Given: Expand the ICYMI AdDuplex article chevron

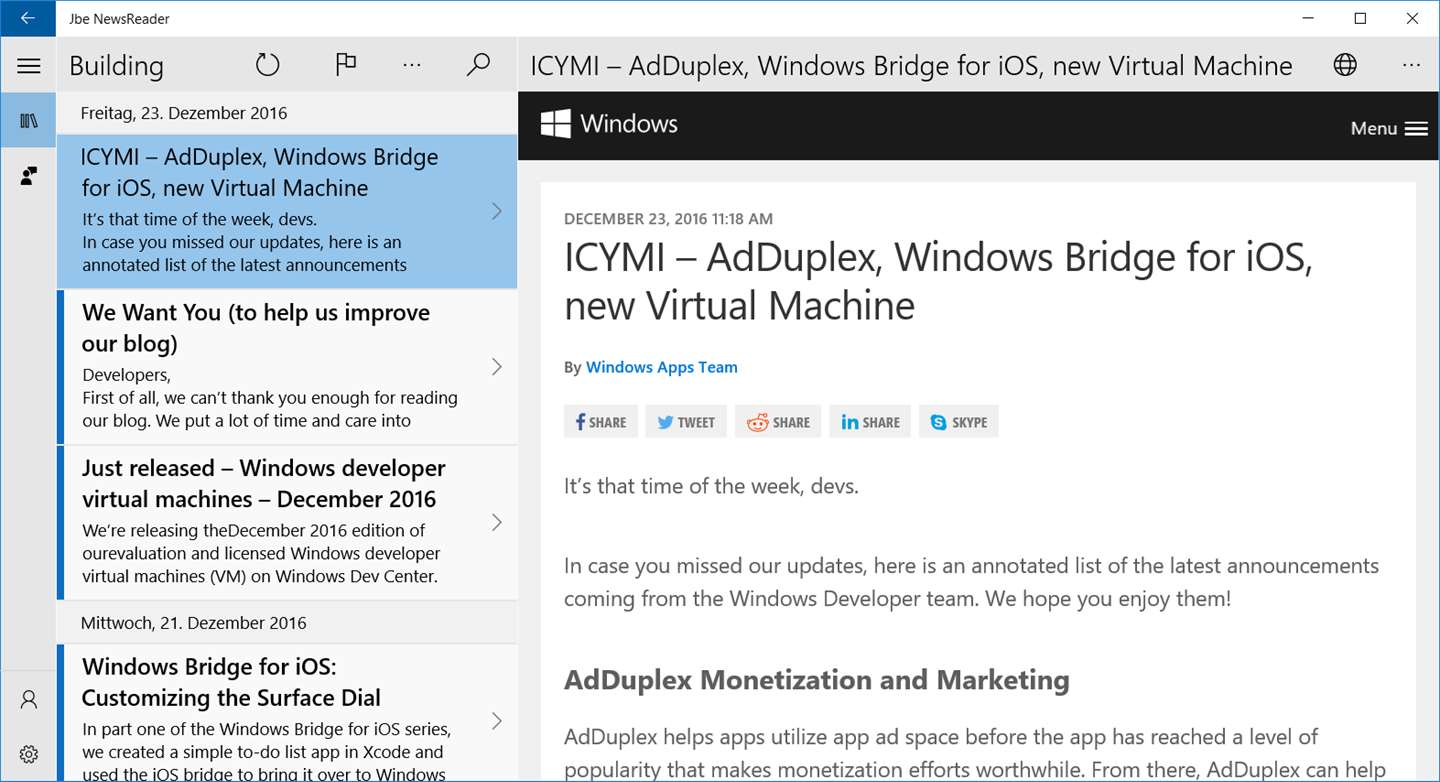Looking at the screenshot, I should click(496, 211).
